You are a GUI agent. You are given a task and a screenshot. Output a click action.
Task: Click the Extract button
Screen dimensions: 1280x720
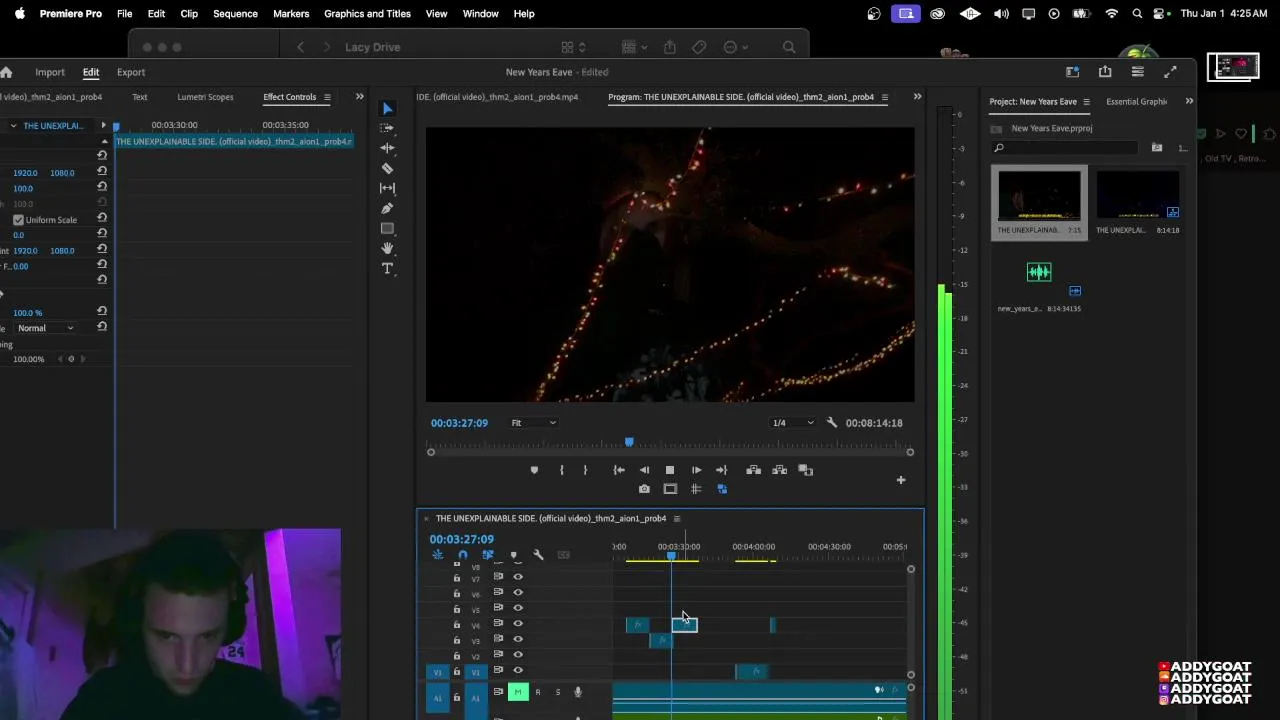[x=779, y=470]
